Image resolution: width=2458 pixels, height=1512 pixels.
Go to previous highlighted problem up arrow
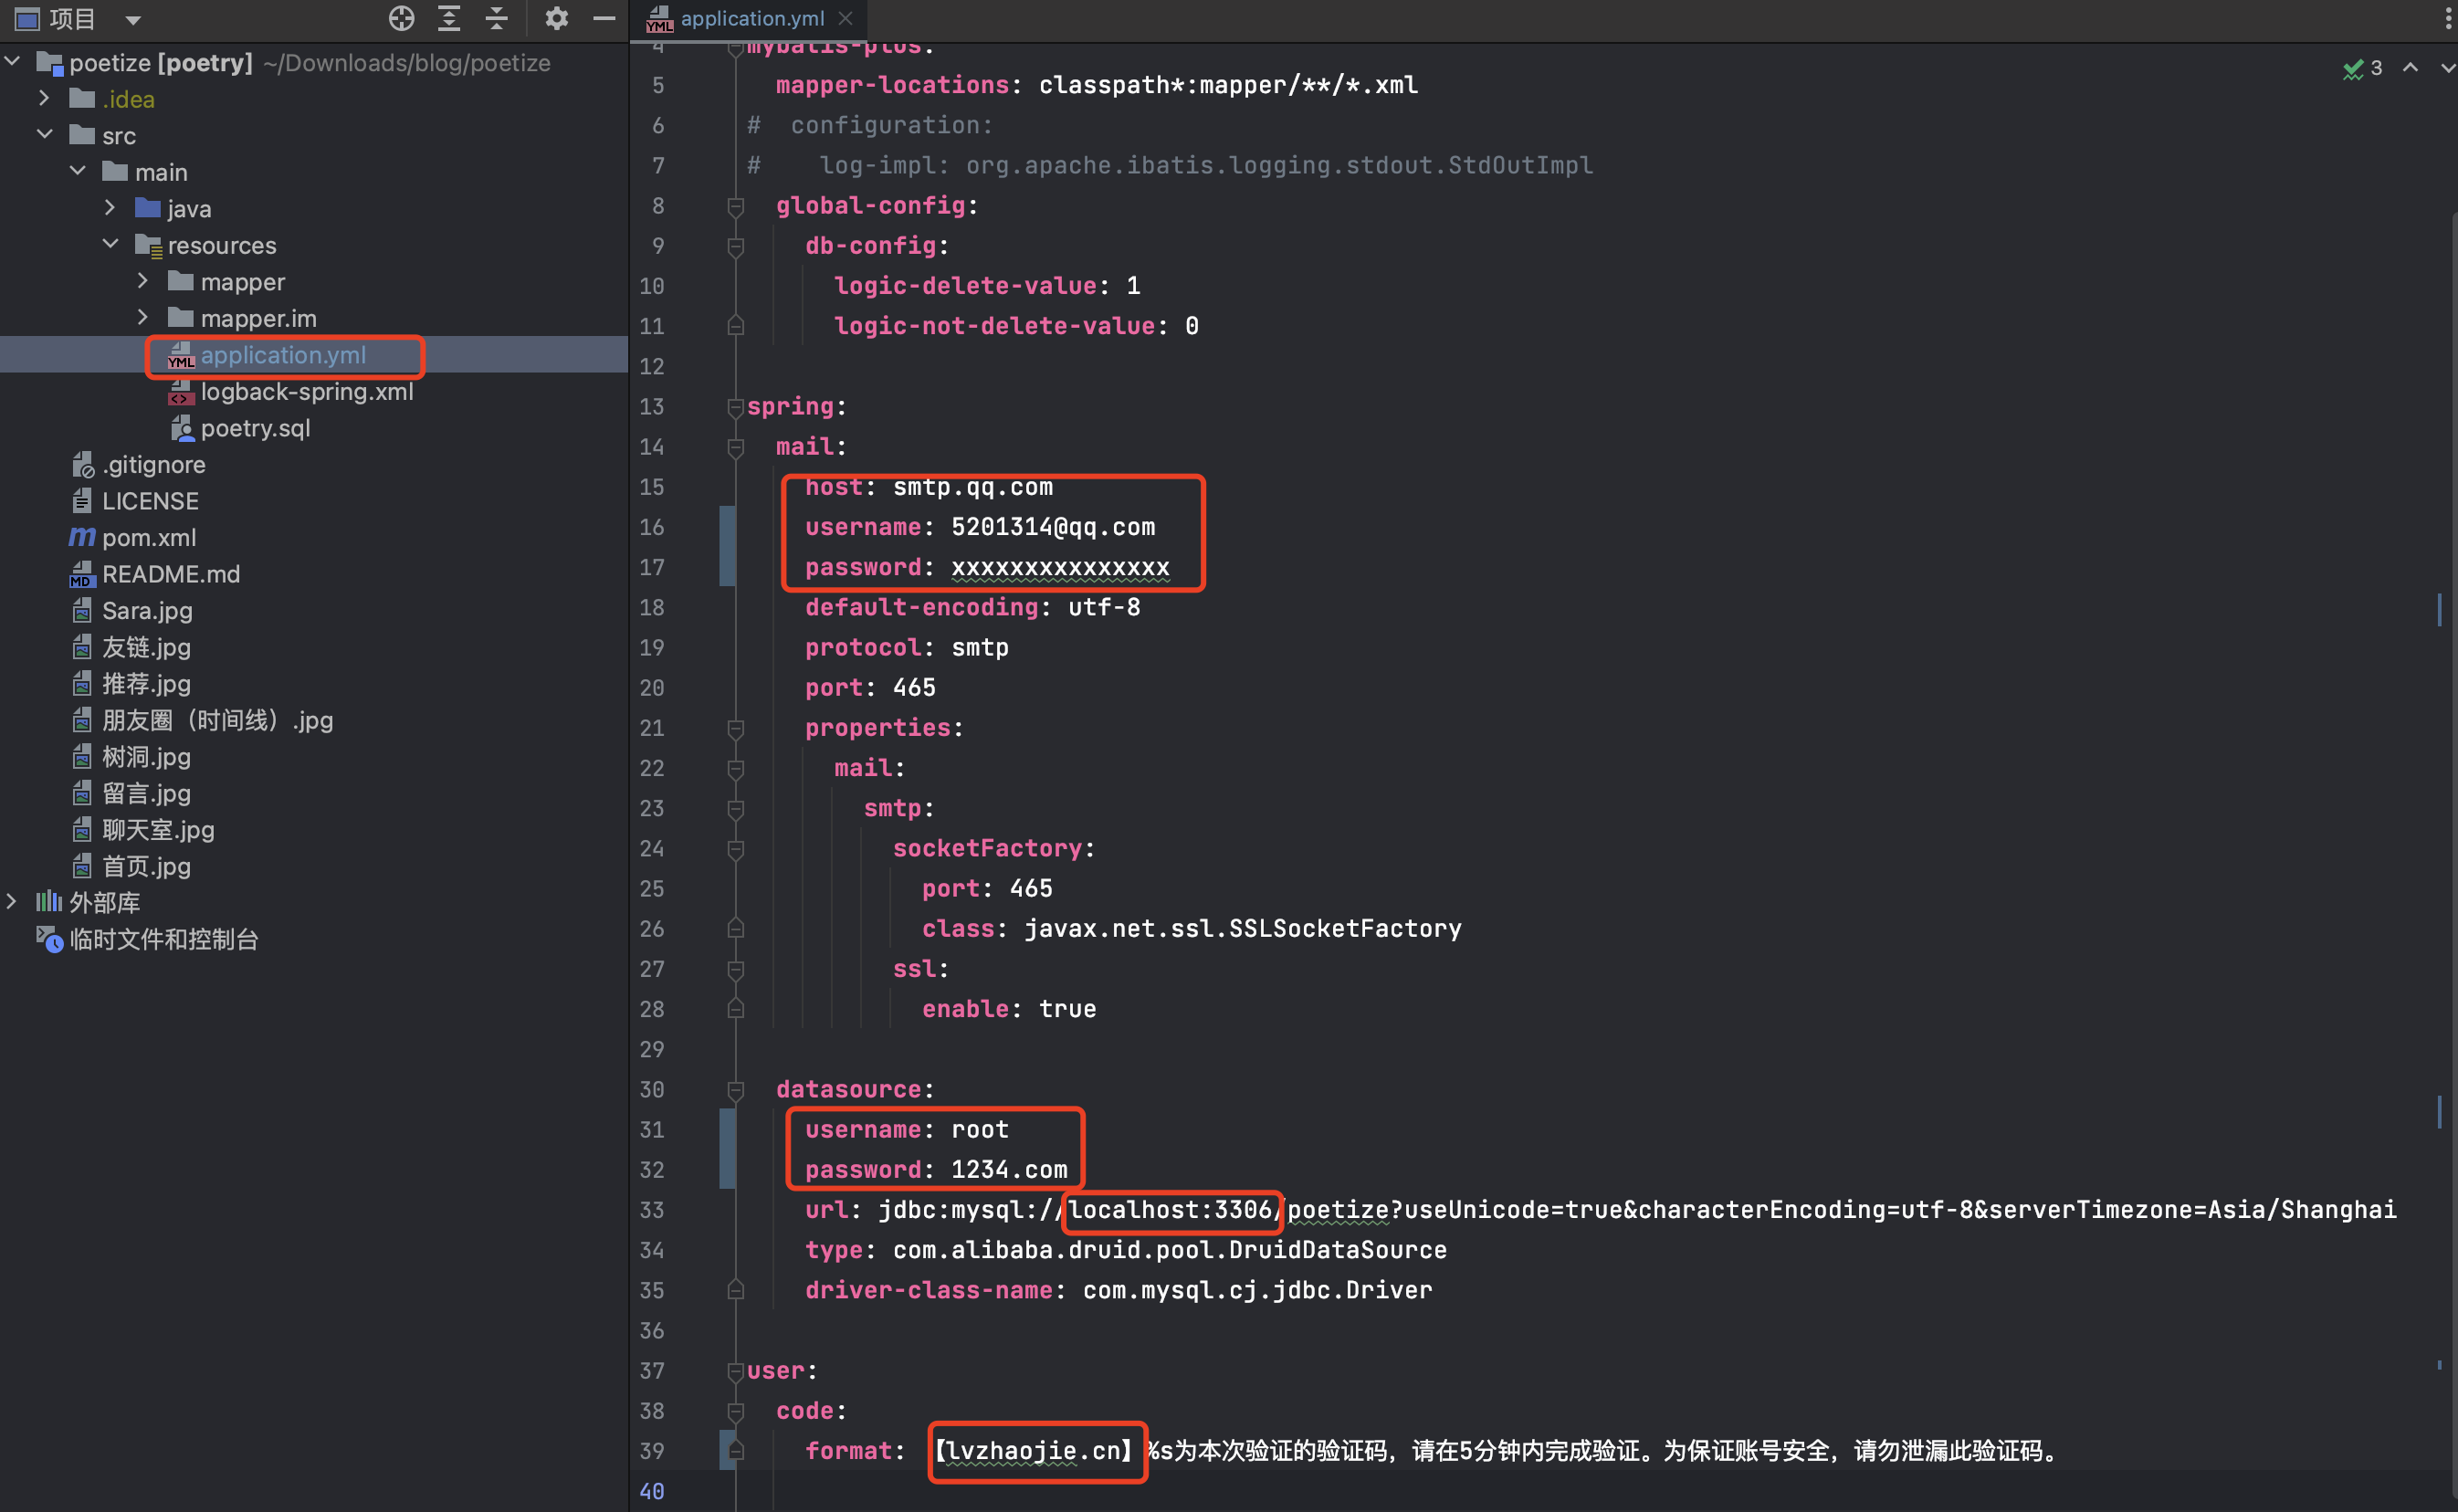point(2410,68)
